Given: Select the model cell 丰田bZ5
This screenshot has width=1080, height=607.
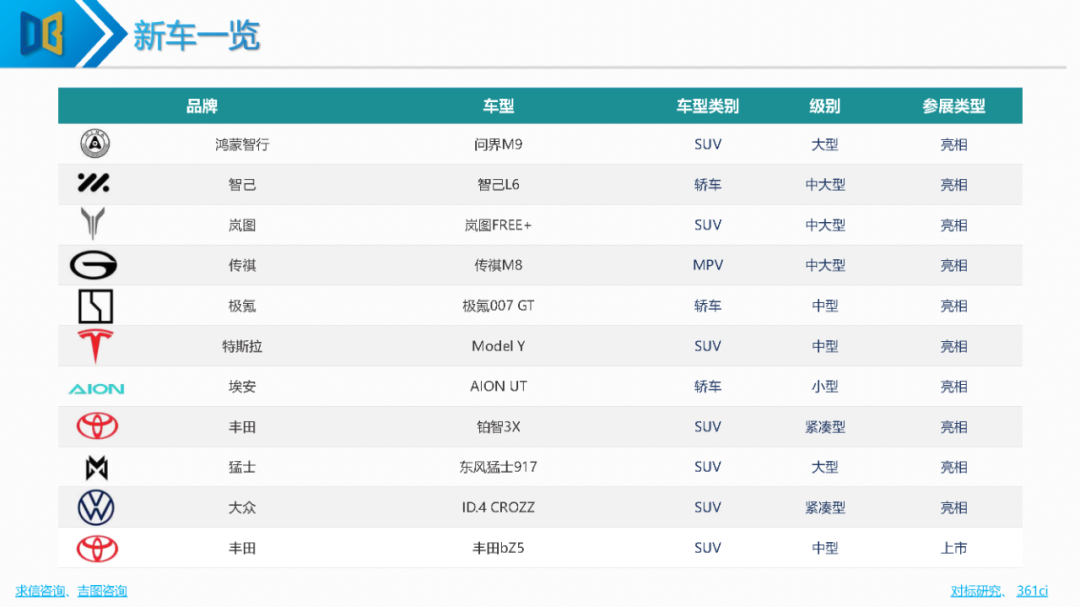Looking at the screenshot, I should click(x=498, y=548).
